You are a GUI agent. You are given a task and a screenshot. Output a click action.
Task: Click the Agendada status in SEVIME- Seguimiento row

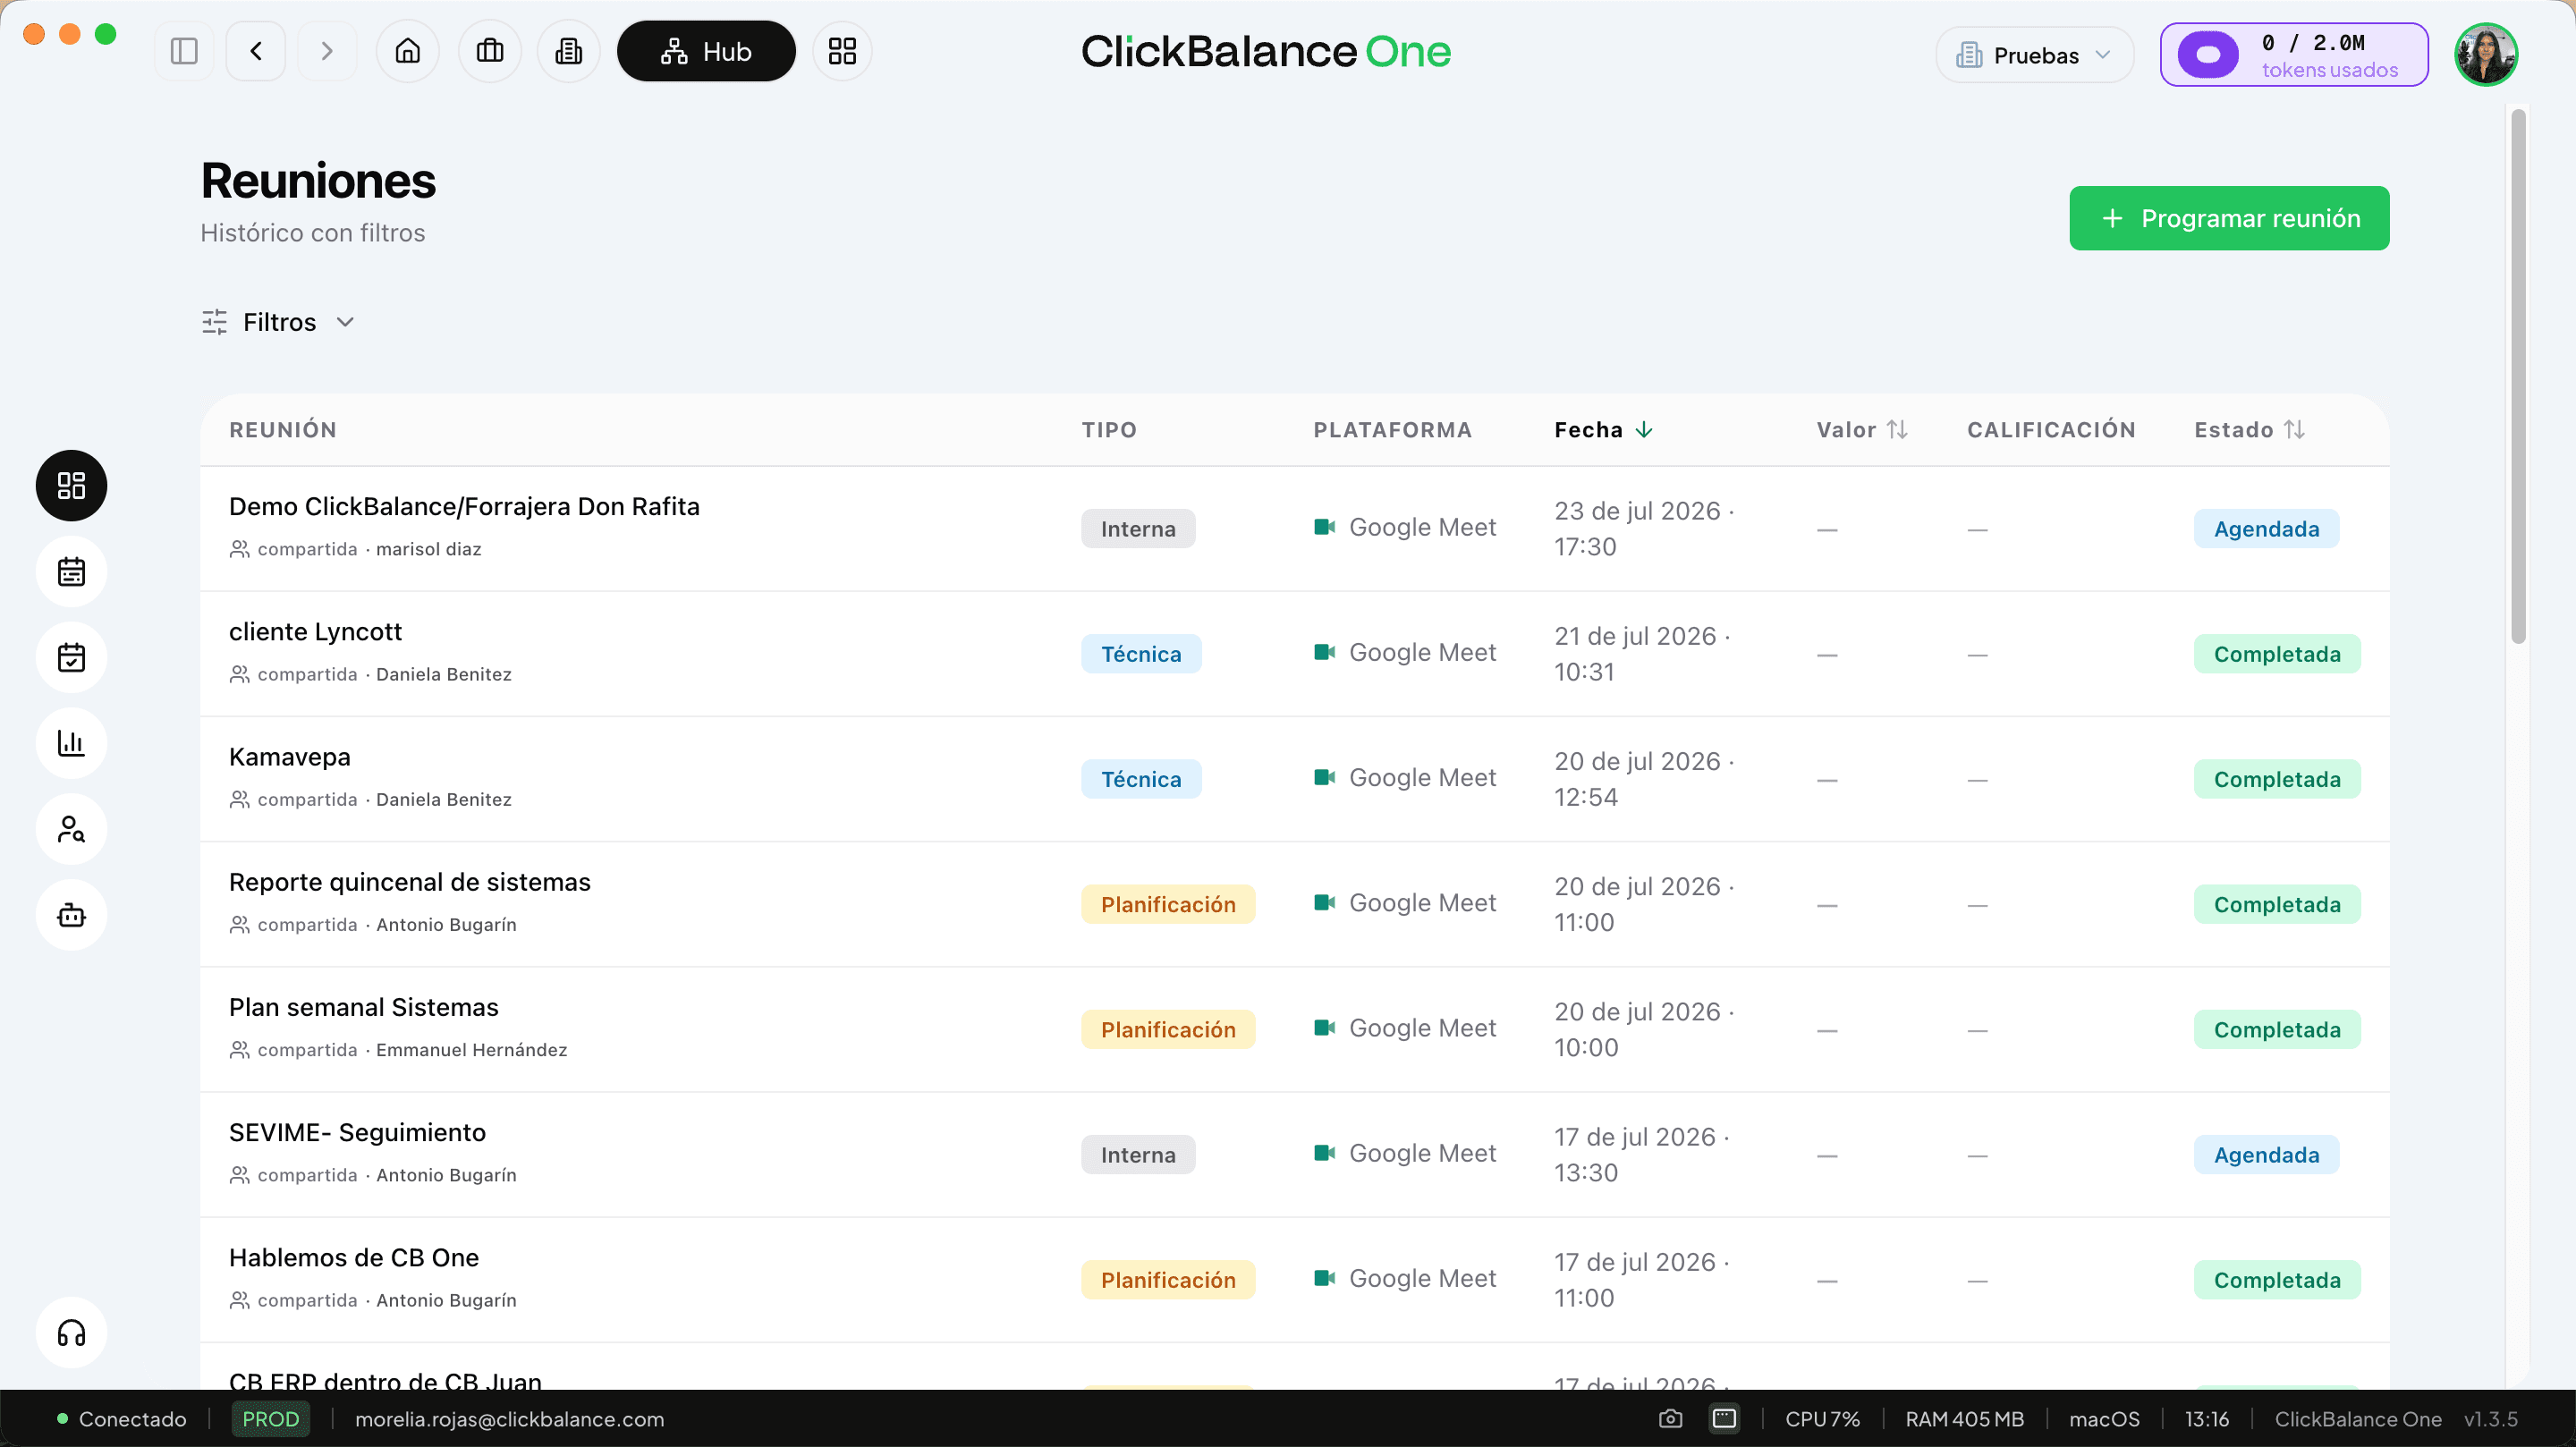(x=2266, y=1155)
